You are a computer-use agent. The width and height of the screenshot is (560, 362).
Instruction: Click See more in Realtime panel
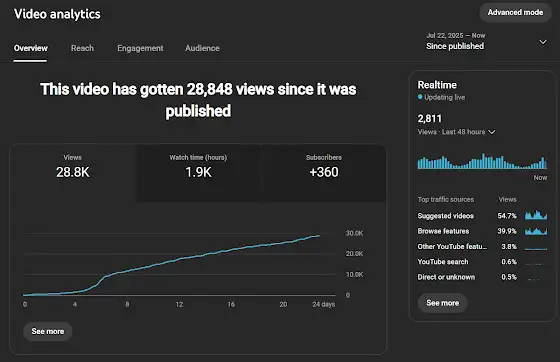[442, 303]
